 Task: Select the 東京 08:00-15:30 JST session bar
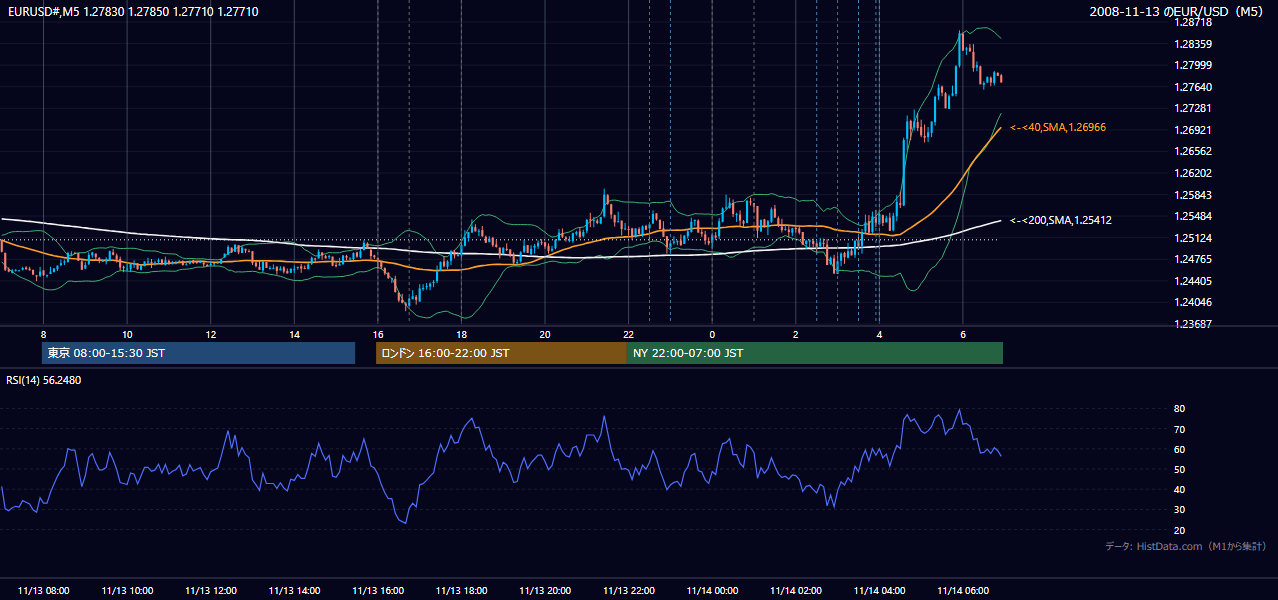(198, 353)
